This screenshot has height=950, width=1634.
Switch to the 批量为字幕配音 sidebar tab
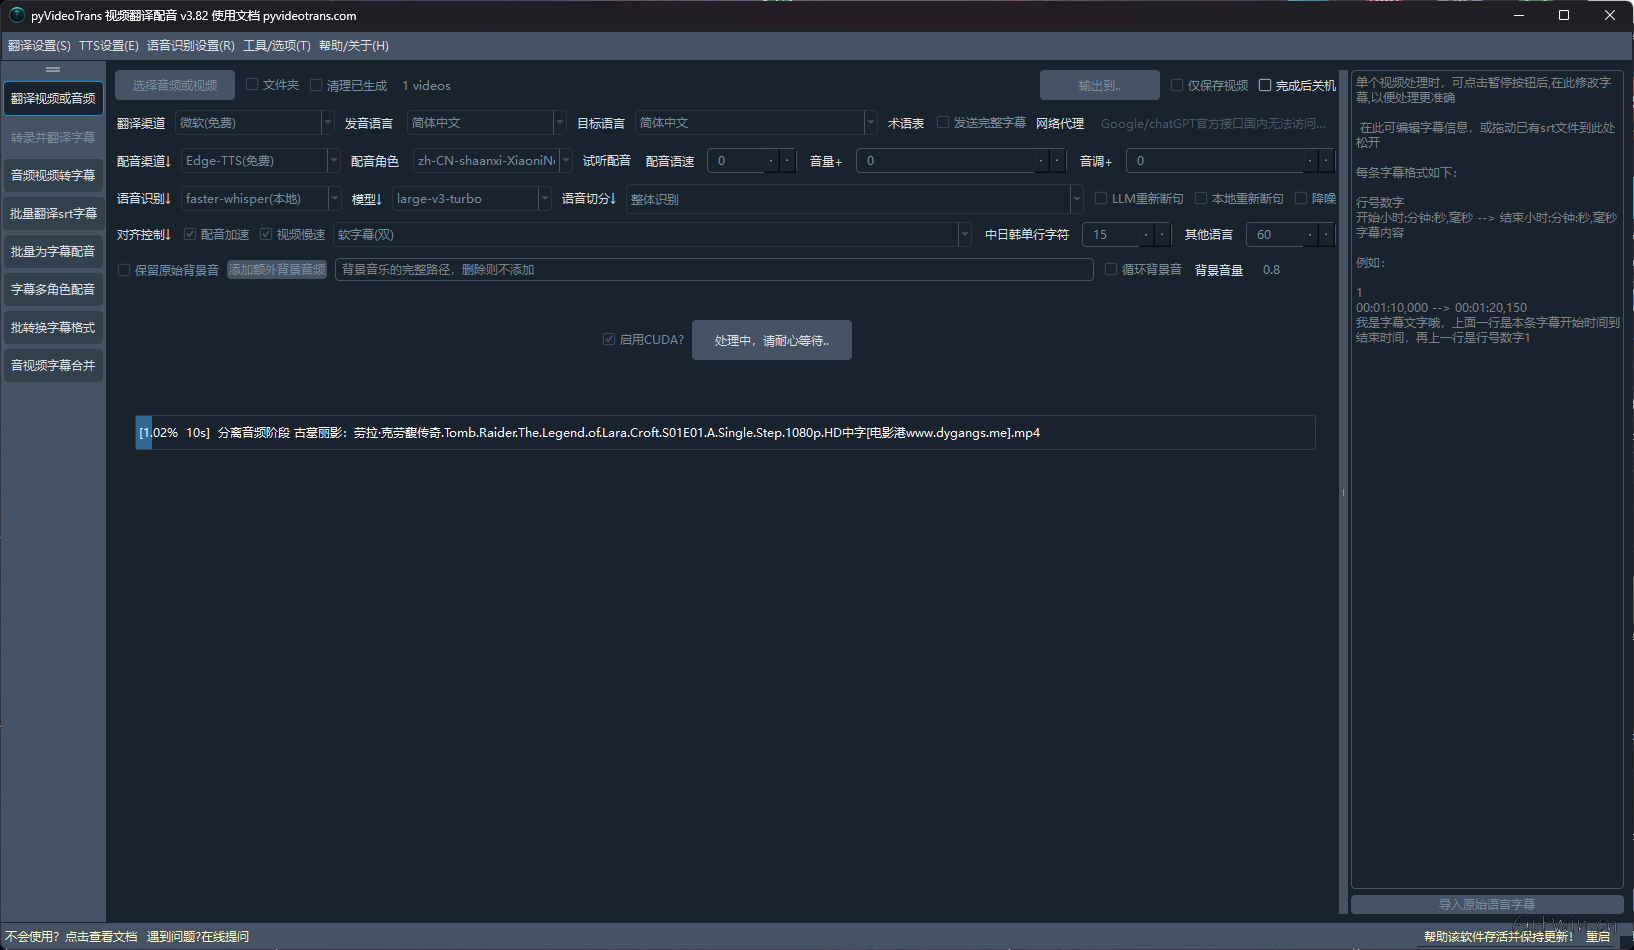(x=53, y=251)
